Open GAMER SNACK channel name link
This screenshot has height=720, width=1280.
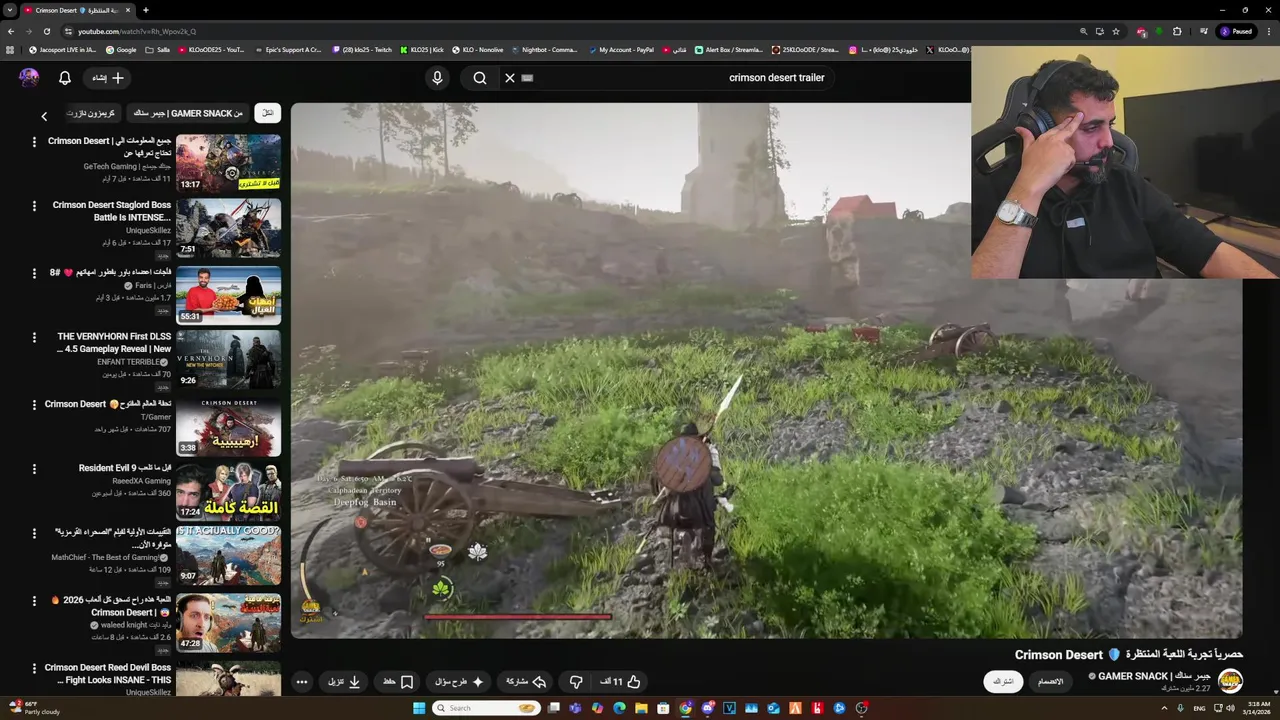[x=1154, y=676]
